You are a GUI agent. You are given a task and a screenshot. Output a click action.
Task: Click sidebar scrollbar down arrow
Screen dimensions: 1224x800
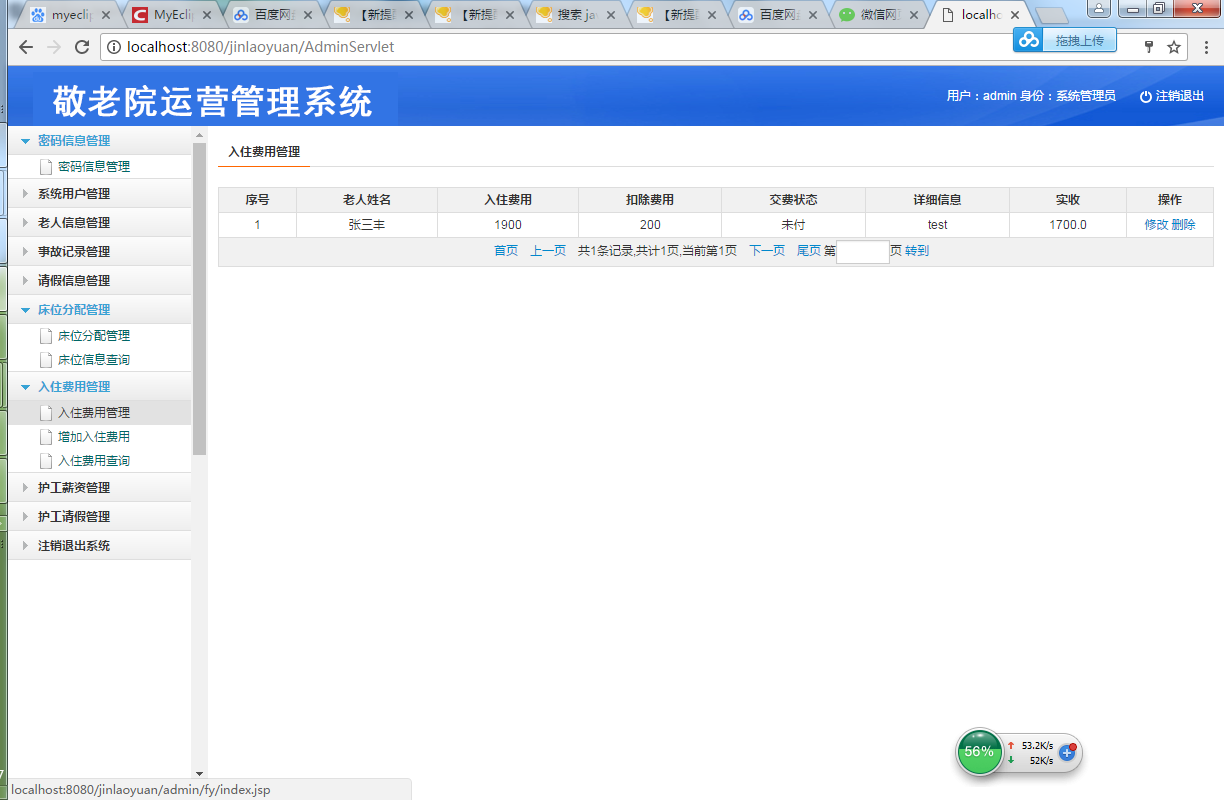tap(200, 773)
